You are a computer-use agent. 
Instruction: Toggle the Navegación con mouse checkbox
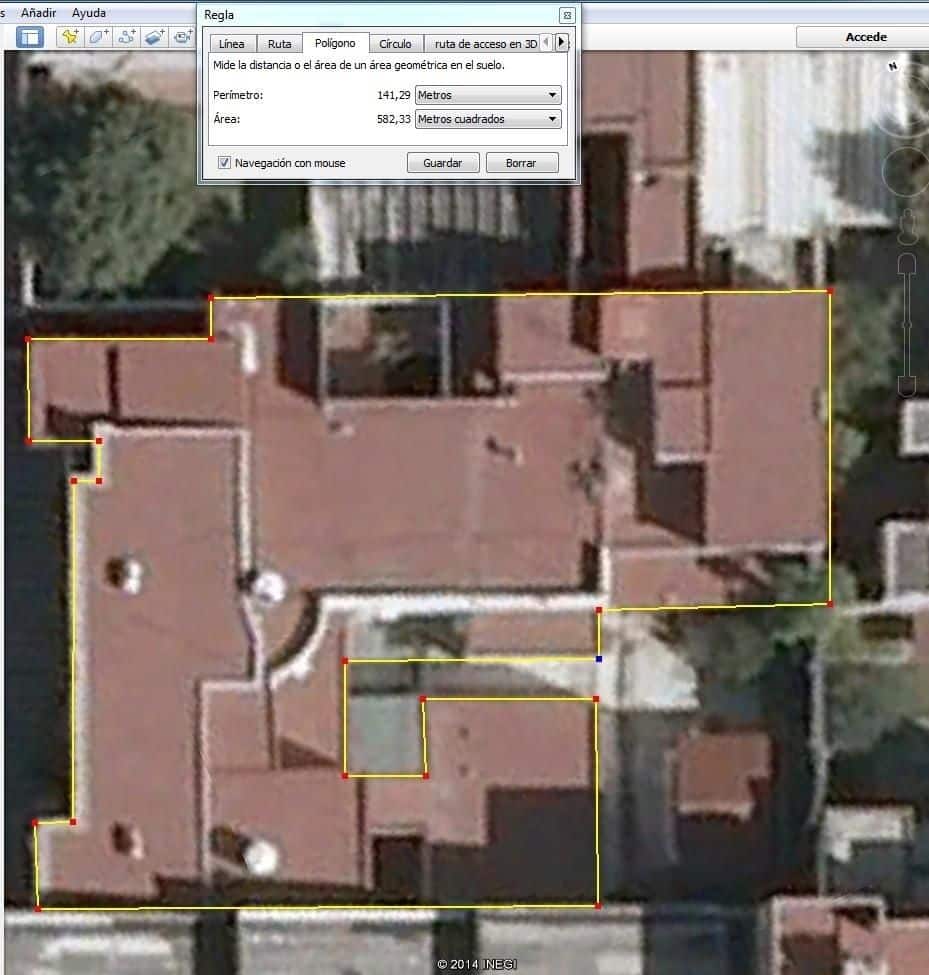tap(225, 162)
